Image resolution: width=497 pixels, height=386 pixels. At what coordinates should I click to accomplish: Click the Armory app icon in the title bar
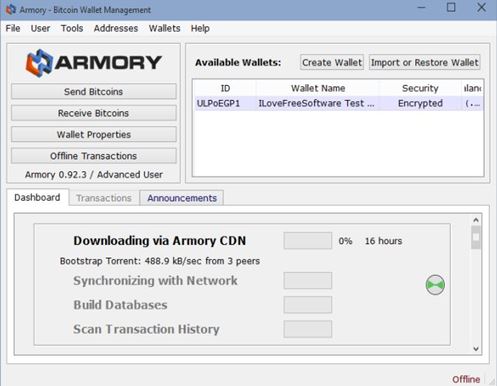coord(10,9)
